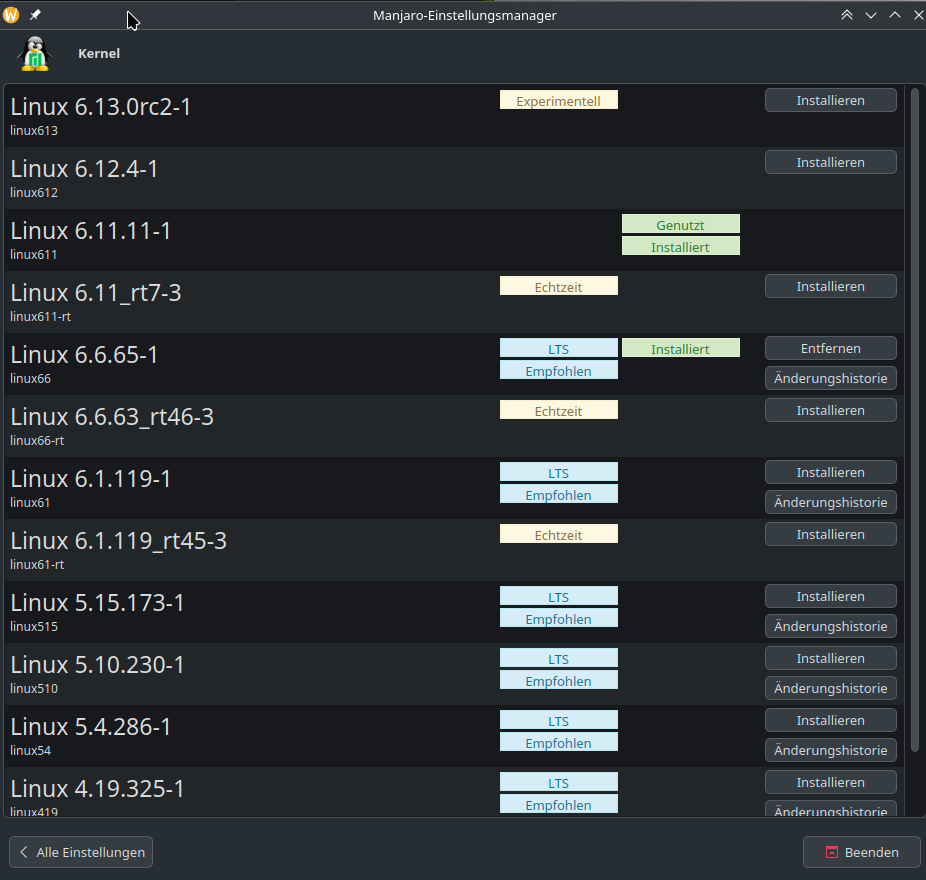Click the linux54 package name
This screenshot has height=880, width=926.
[31, 751]
